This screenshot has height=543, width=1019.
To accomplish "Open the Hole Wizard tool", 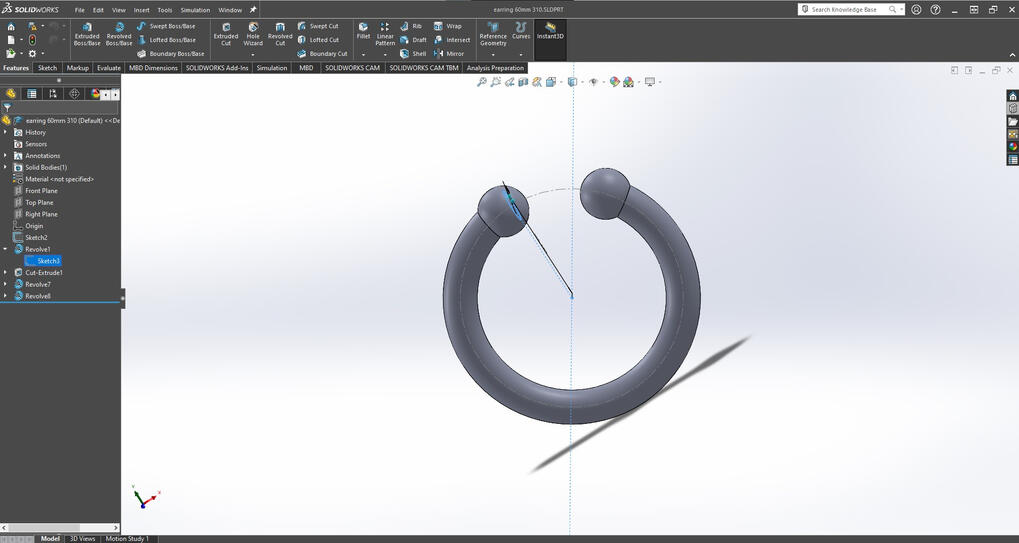I will point(253,34).
